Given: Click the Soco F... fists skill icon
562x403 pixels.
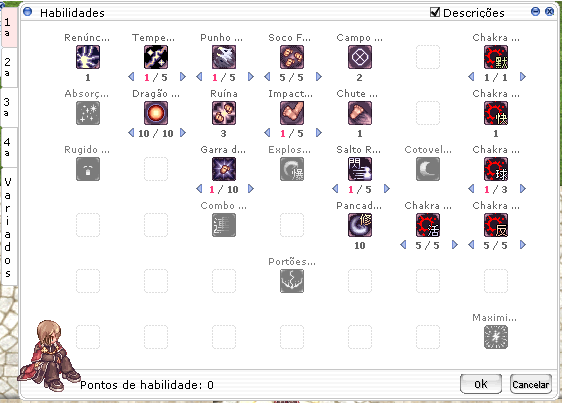Looking at the screenshot, I should click(x=292, y=57).
